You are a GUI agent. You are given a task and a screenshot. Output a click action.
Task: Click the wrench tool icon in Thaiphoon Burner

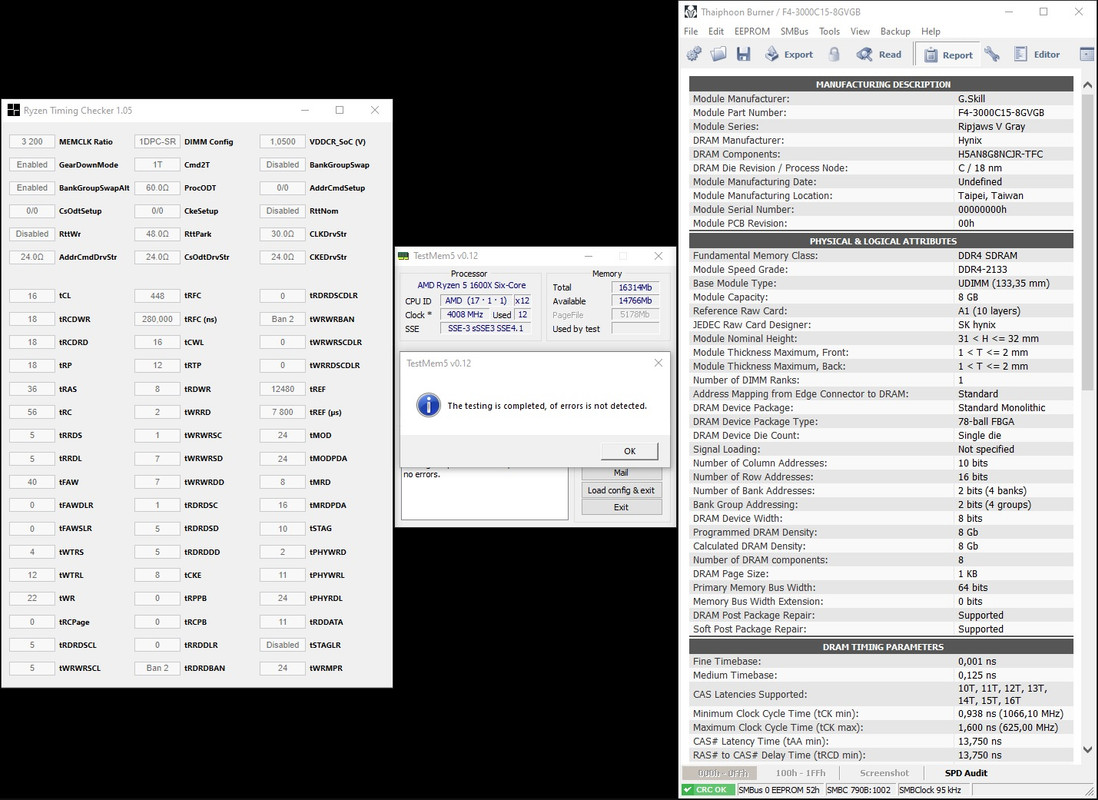(x=992, y=54)
